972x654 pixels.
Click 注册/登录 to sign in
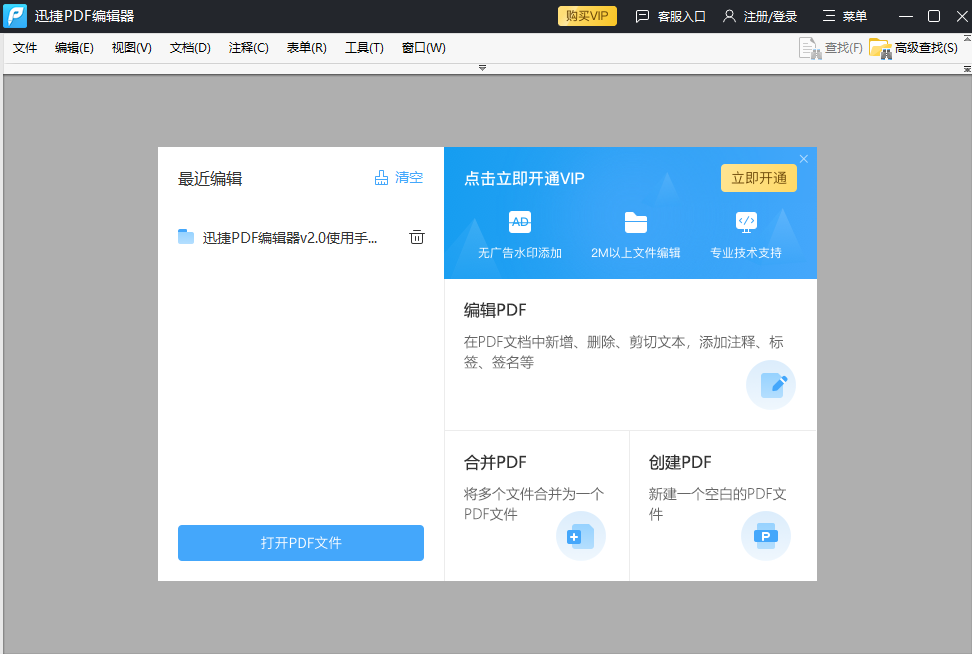coord(760,16)
